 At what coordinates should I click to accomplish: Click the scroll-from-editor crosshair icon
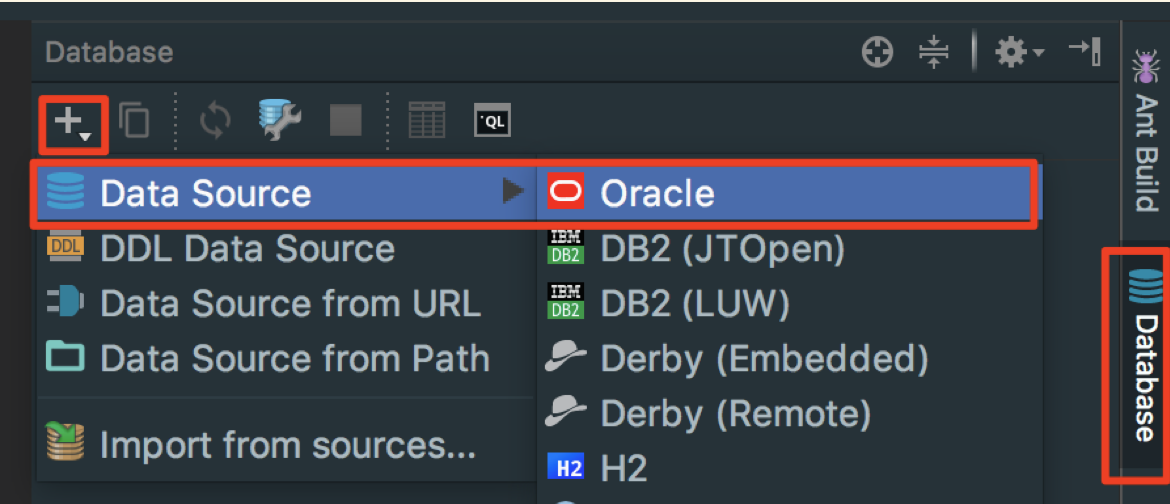pos(878,53)
